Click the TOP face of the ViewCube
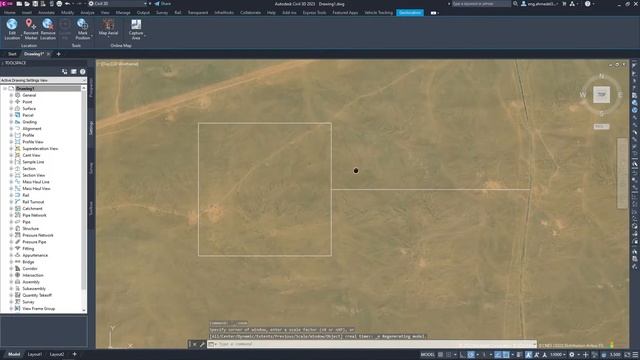The width and height of the screenshot is (640, 360). click(601, 95)
